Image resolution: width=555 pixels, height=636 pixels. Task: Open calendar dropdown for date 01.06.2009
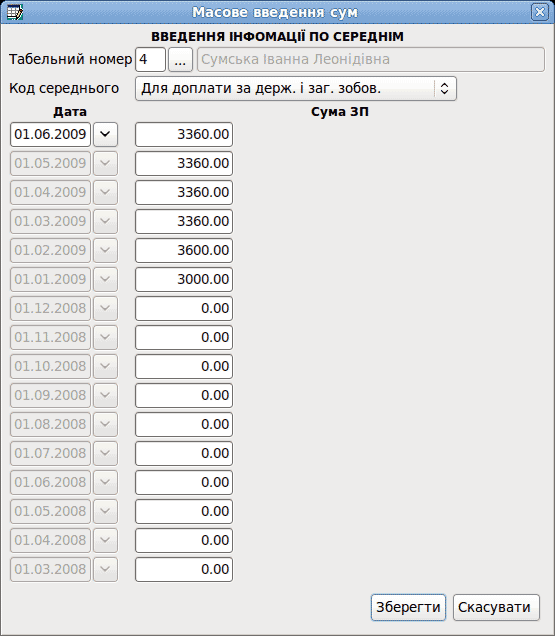point(105,134)
